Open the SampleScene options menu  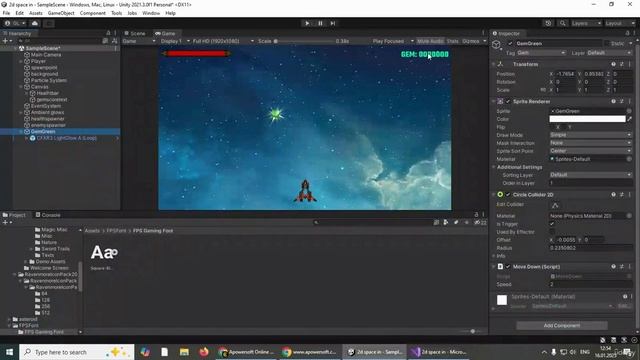click(116, 48)
